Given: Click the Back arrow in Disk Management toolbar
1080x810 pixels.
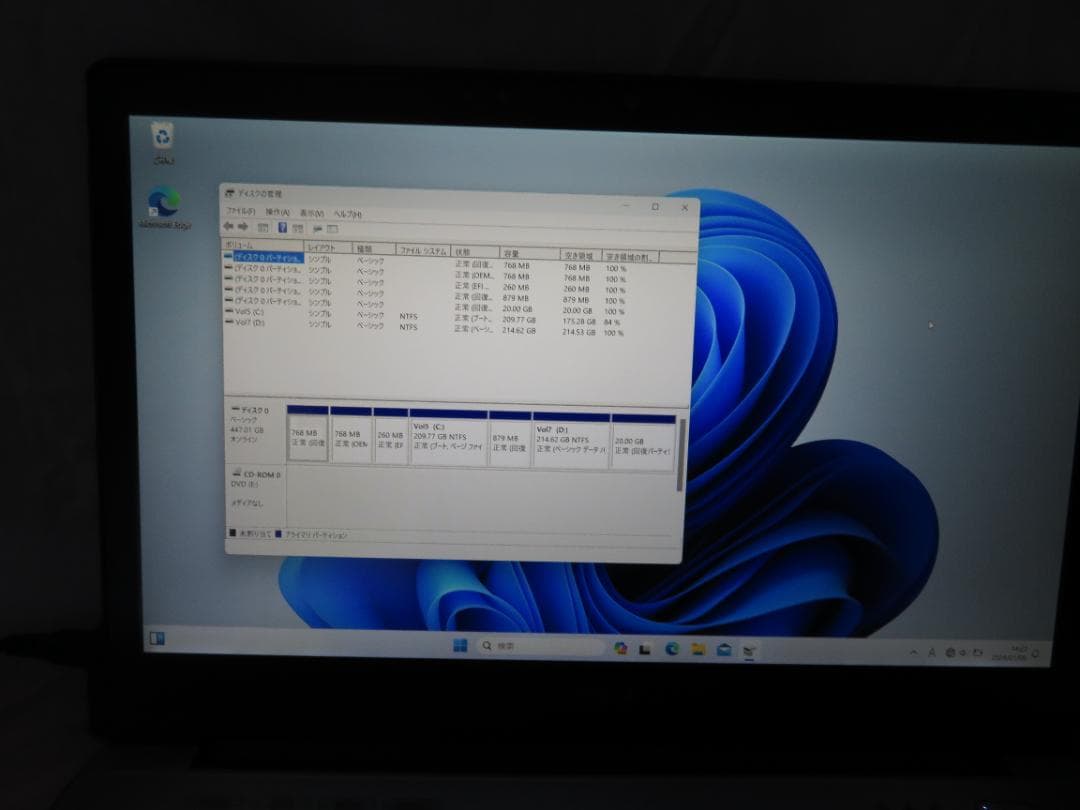Looking at the screenshot, I should pos(228,228).
